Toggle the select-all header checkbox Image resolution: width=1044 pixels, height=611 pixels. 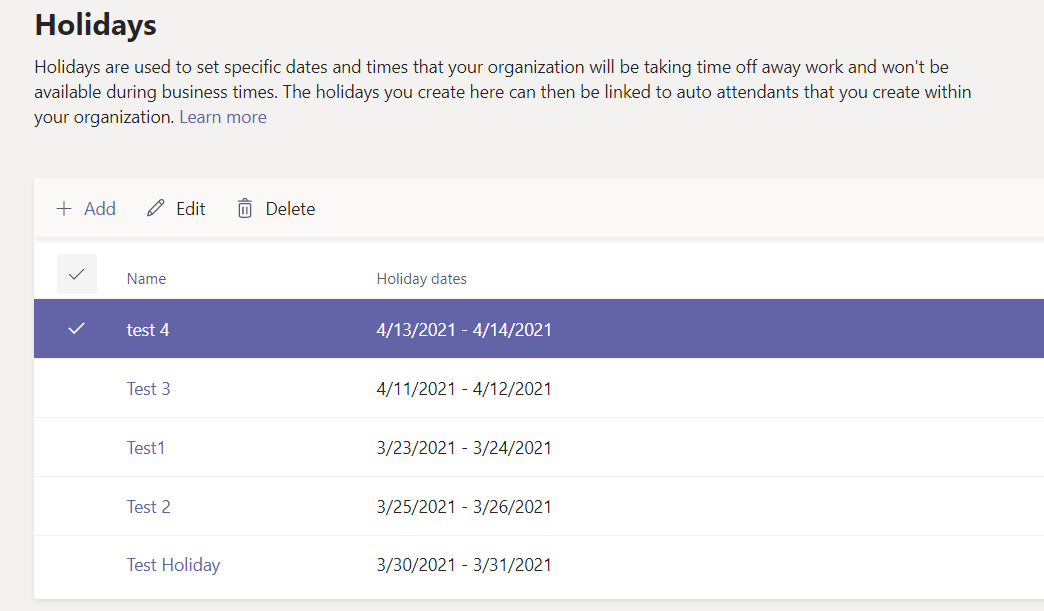click(x=77, y=274)
